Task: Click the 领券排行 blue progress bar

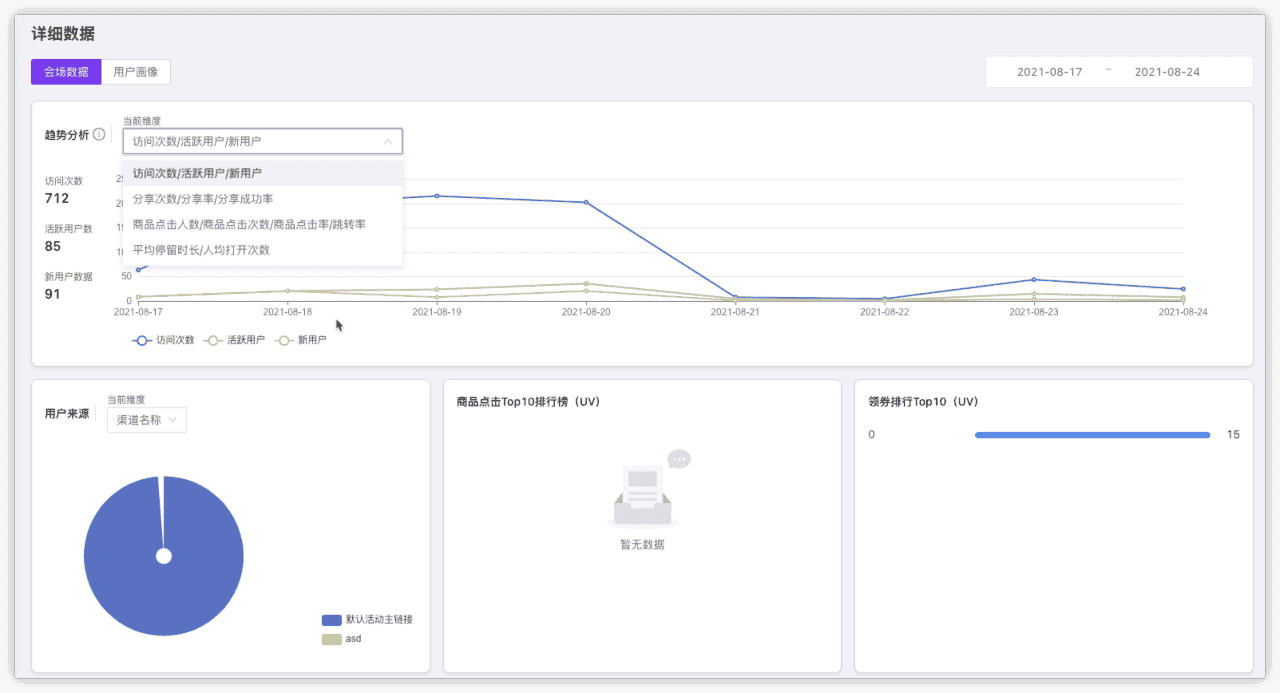Action: (x=1092, y=435)
